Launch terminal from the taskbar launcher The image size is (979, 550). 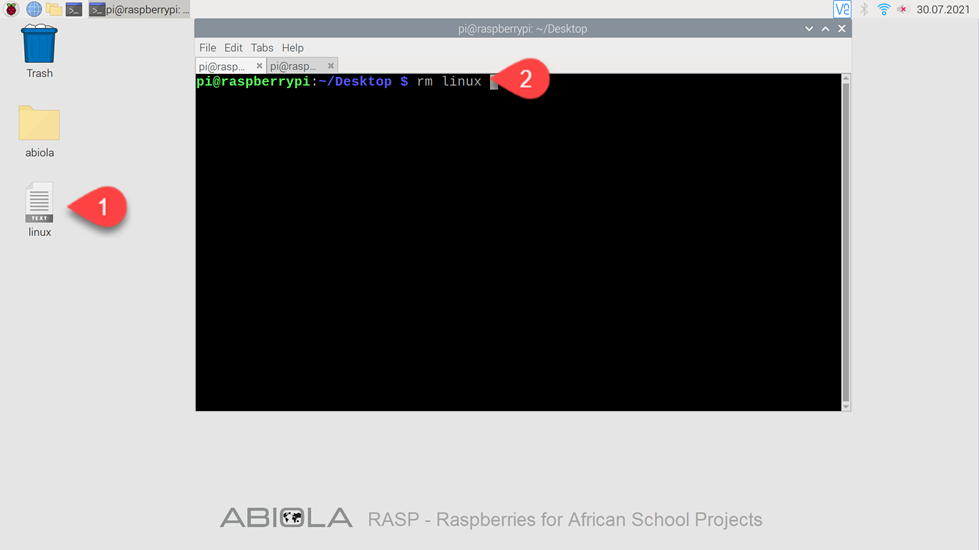(74, 9)
